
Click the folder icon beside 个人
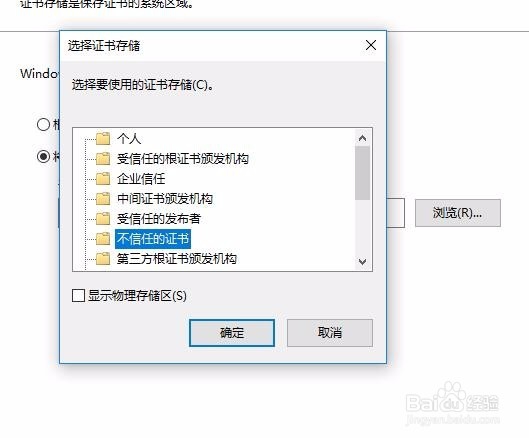coord(103,138)
